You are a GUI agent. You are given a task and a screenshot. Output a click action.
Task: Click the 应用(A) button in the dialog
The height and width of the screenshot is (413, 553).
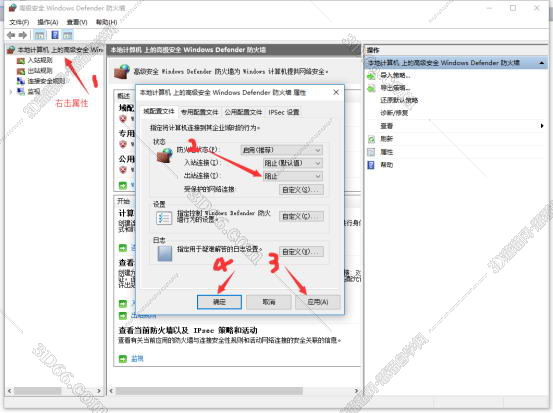(x=318, y=302)
